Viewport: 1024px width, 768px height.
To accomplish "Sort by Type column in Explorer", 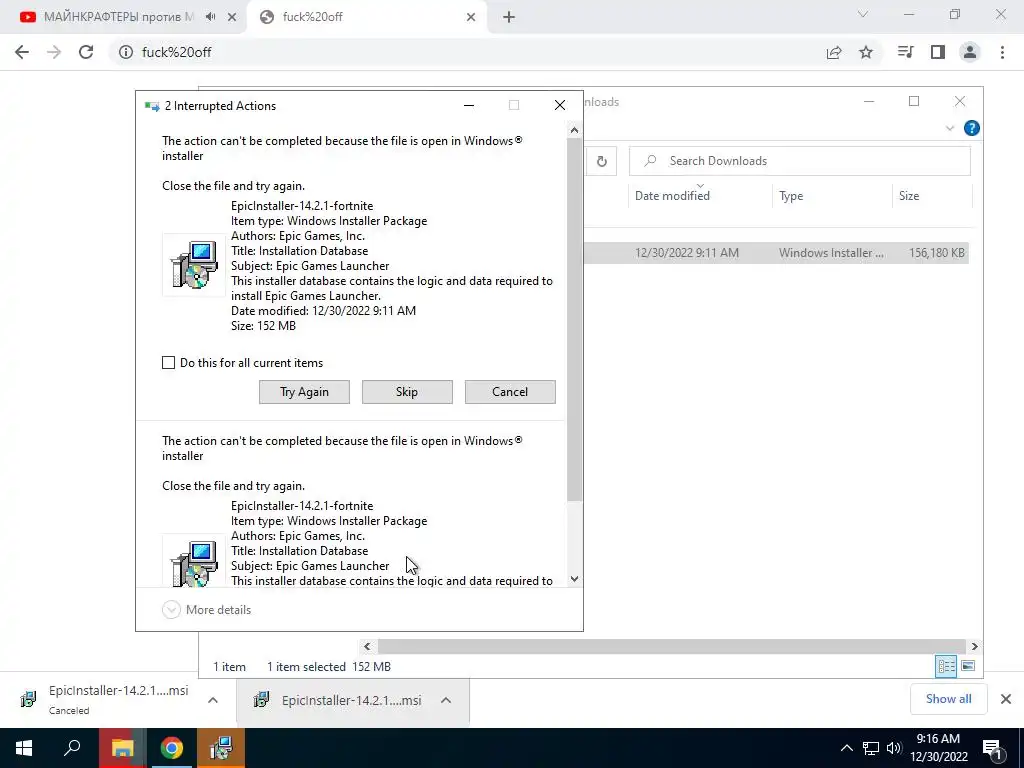I will tap(832, 195).
